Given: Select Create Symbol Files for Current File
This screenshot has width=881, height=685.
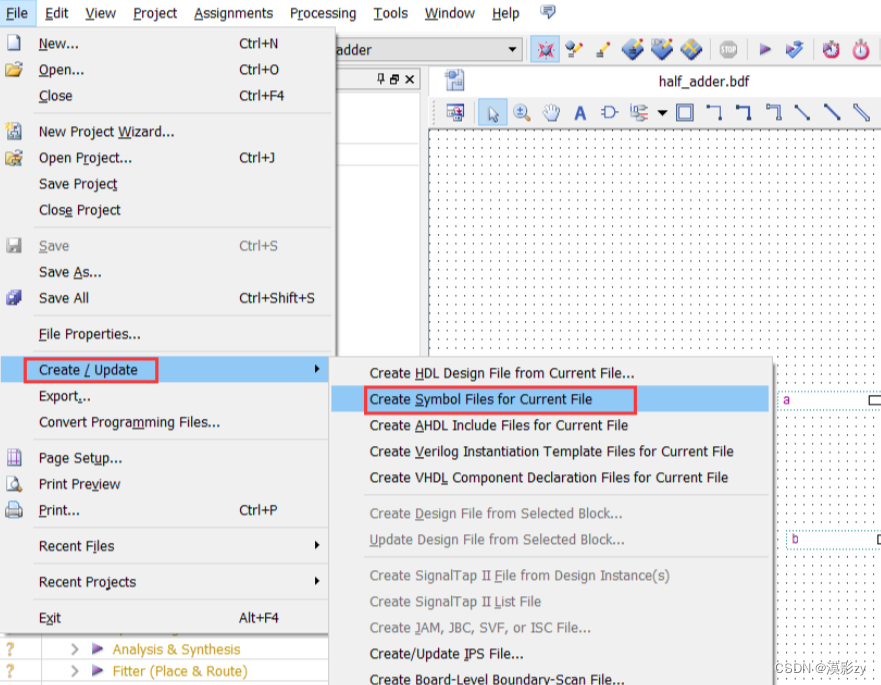Looking at the screenshot, I should (550, 399).
